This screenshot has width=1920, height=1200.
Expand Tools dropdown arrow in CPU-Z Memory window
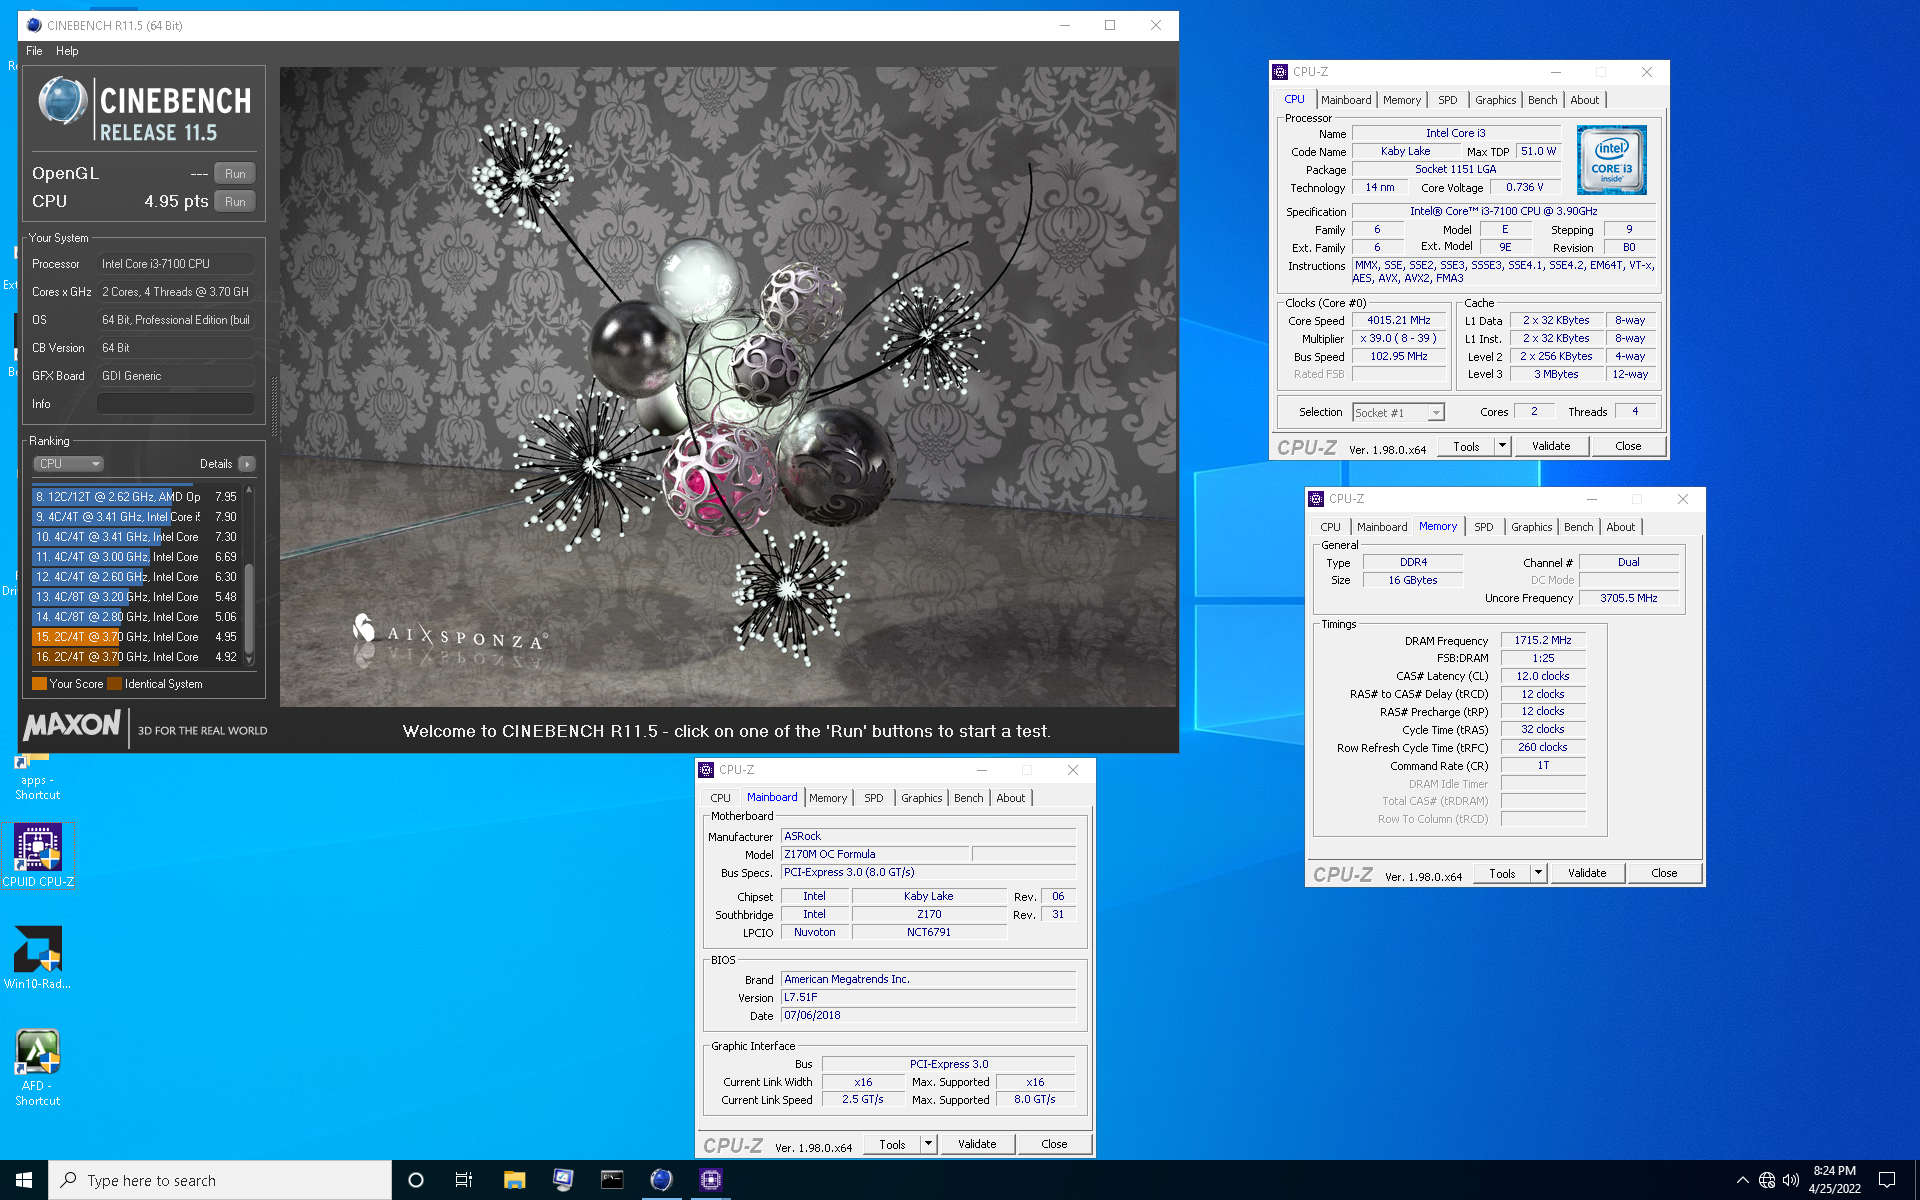coord(1538,873)
